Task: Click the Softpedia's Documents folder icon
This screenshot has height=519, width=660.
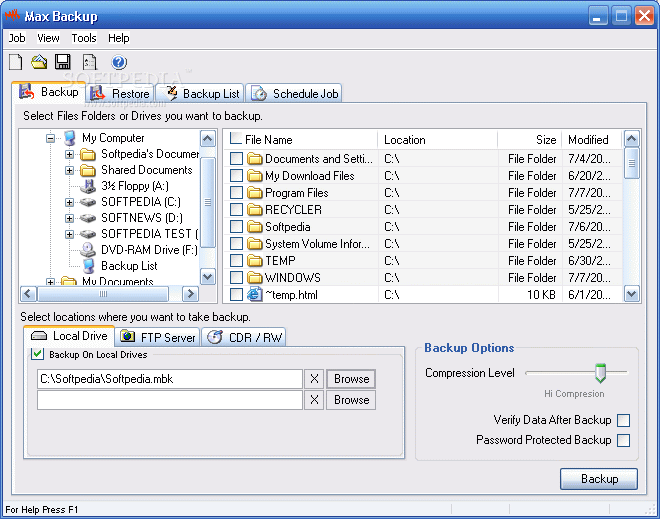Action: (88, 154)
